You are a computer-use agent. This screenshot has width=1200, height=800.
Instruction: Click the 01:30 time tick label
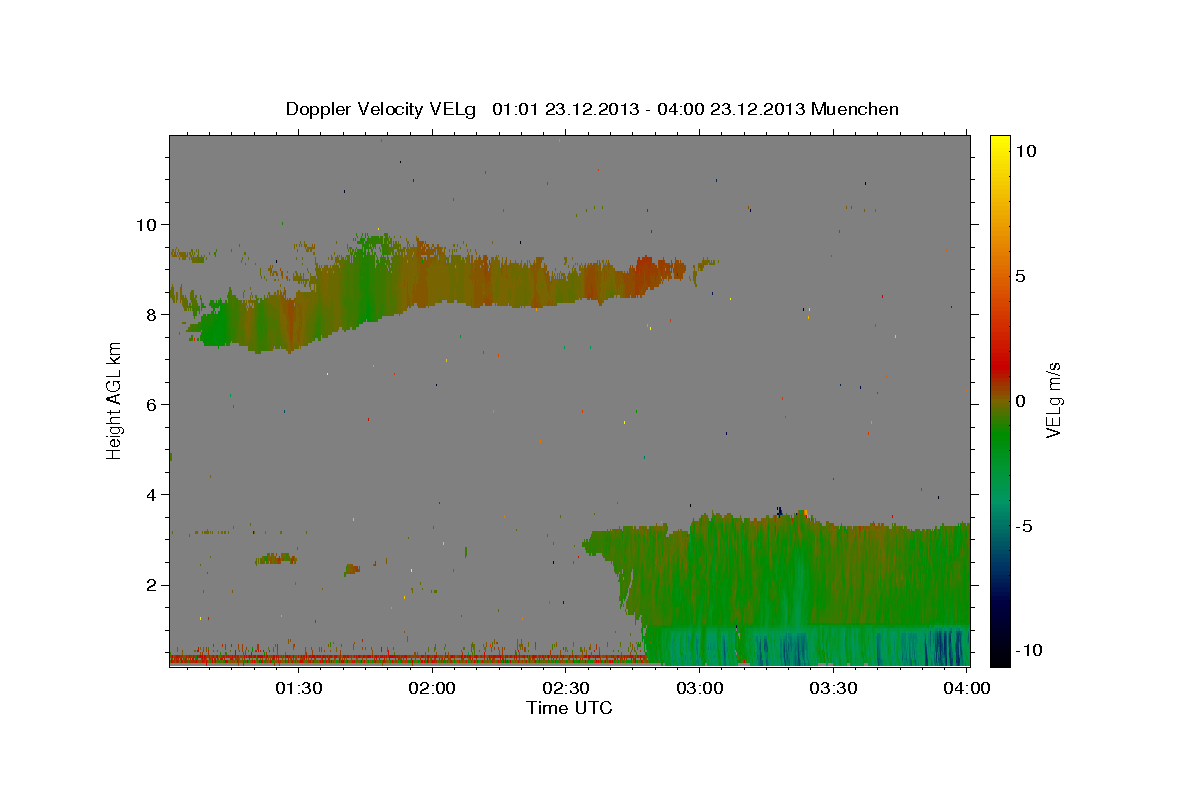point(299,688)
